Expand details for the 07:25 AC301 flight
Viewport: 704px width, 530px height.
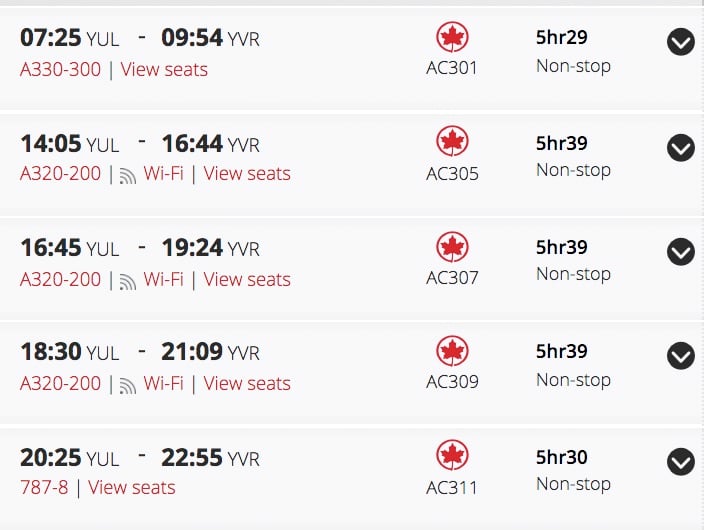pos(681,42)
